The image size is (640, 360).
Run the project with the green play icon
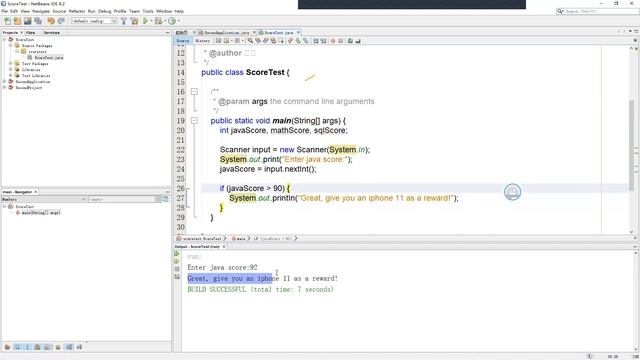point(145,21)
